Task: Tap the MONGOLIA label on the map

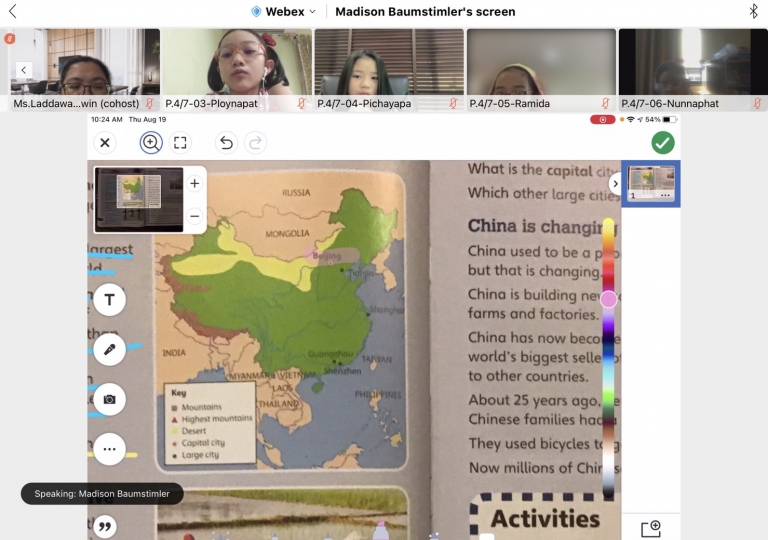Action: click(x=288, y=234)
